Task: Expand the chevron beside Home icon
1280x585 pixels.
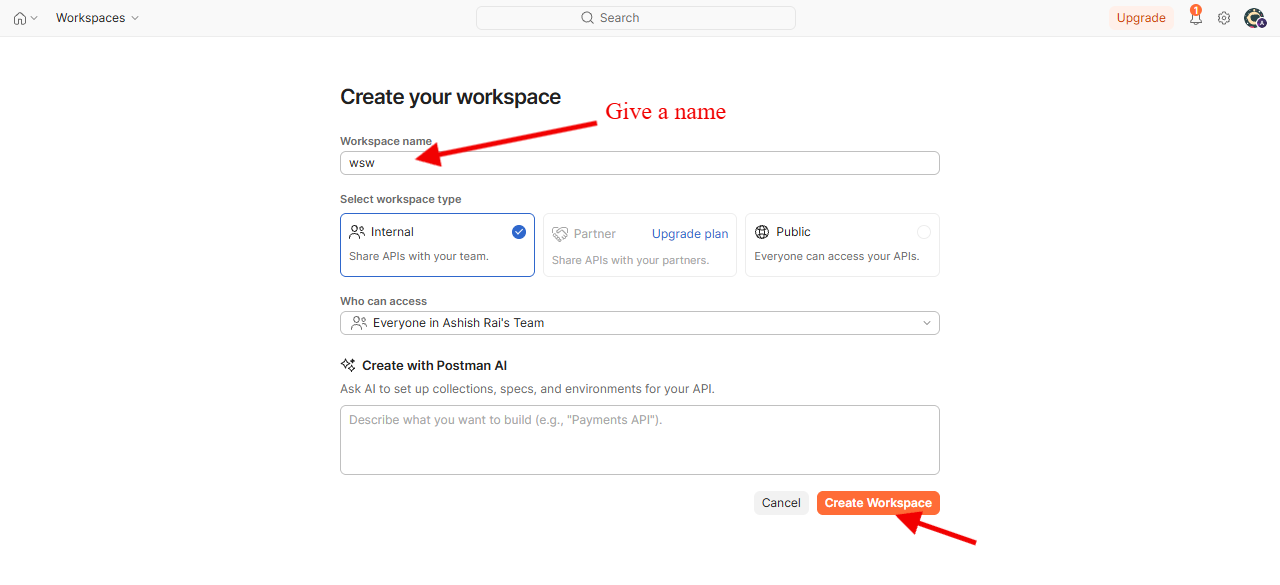Action: 34,18
